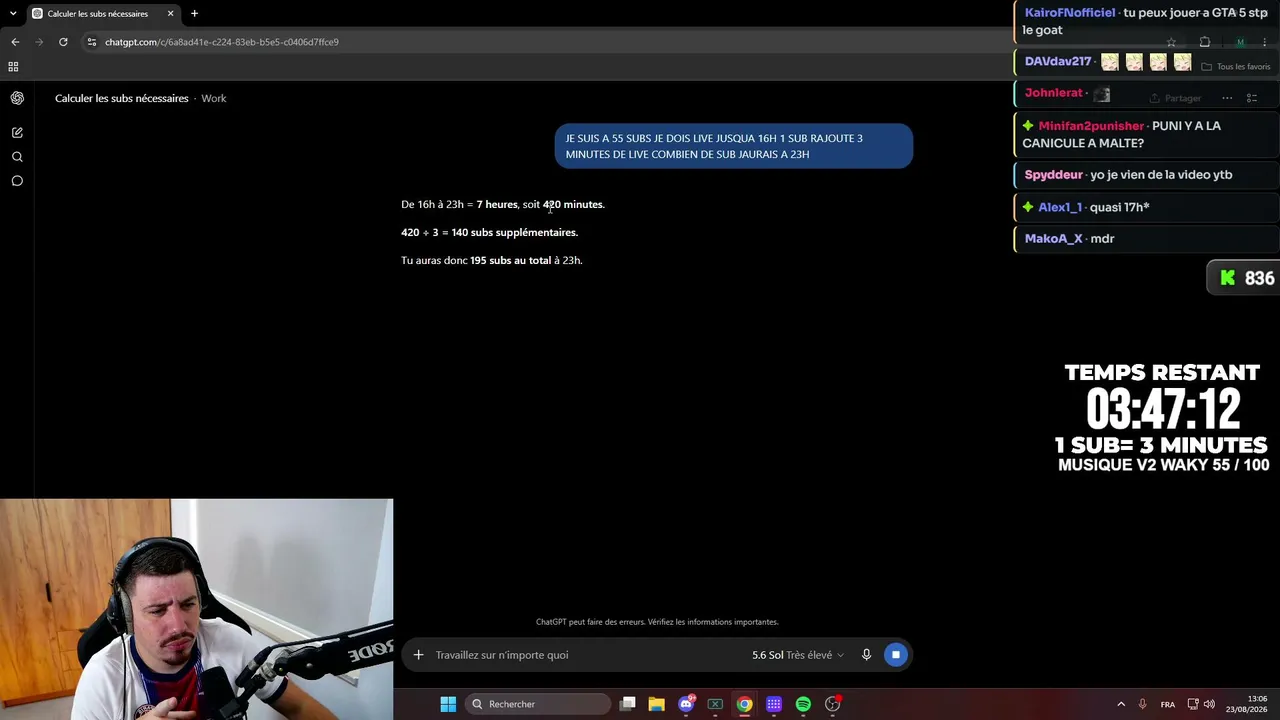Reload the ChatGPT page

coord(63,42)
